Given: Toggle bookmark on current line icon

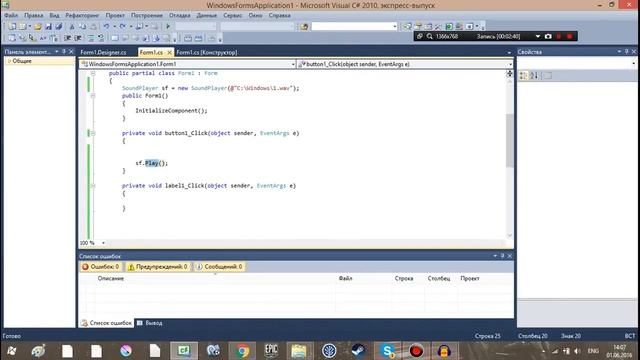Looking at the screenshot, I should pyautogui.click(x=115, y=38).
